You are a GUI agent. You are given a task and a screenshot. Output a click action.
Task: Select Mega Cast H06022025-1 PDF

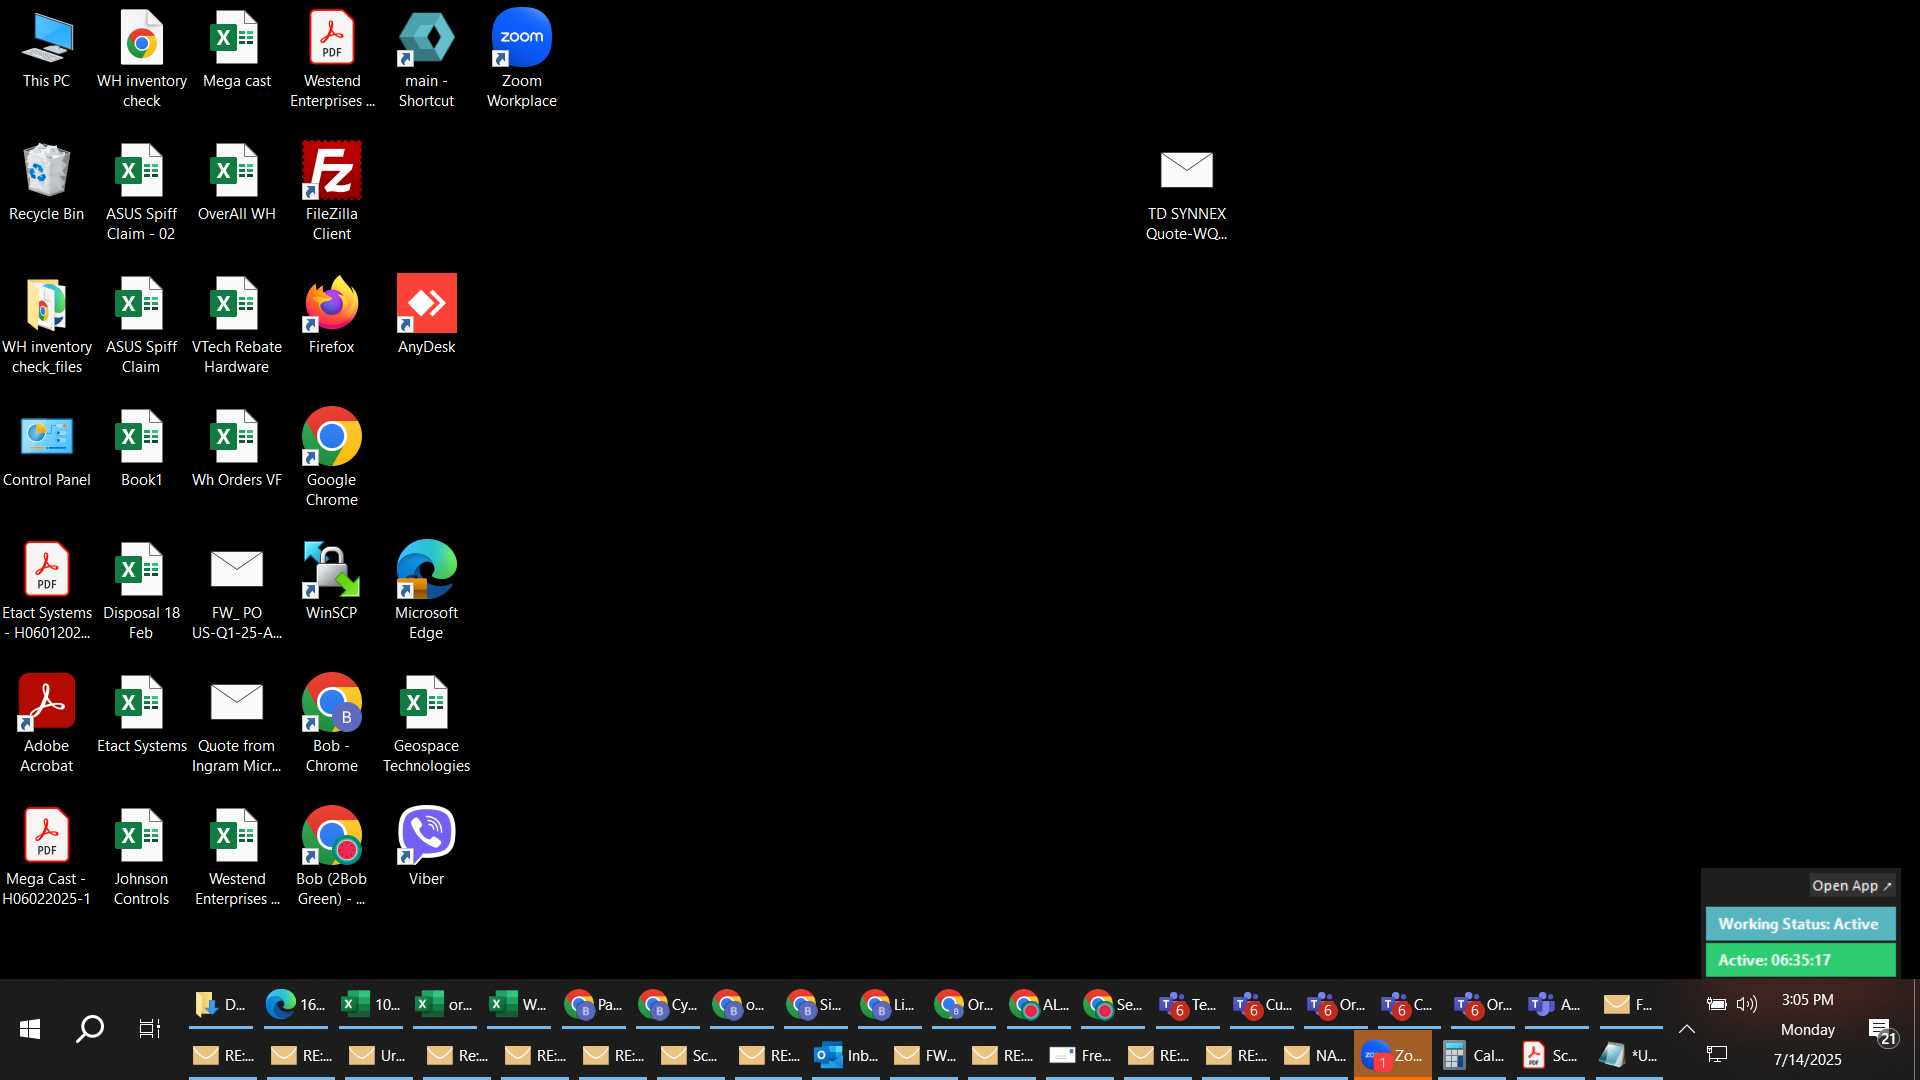[x=46, y=857]
